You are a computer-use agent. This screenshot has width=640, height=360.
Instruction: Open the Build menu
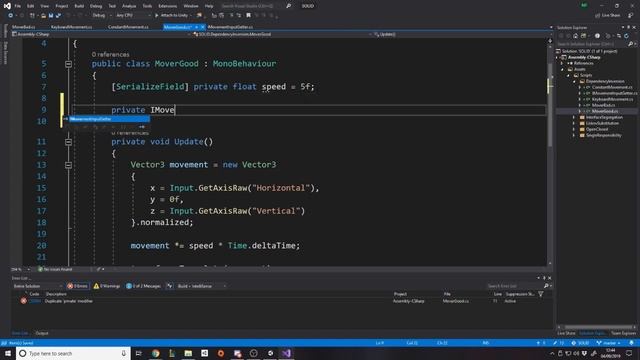pyautogui.click(x=79, y=6)
